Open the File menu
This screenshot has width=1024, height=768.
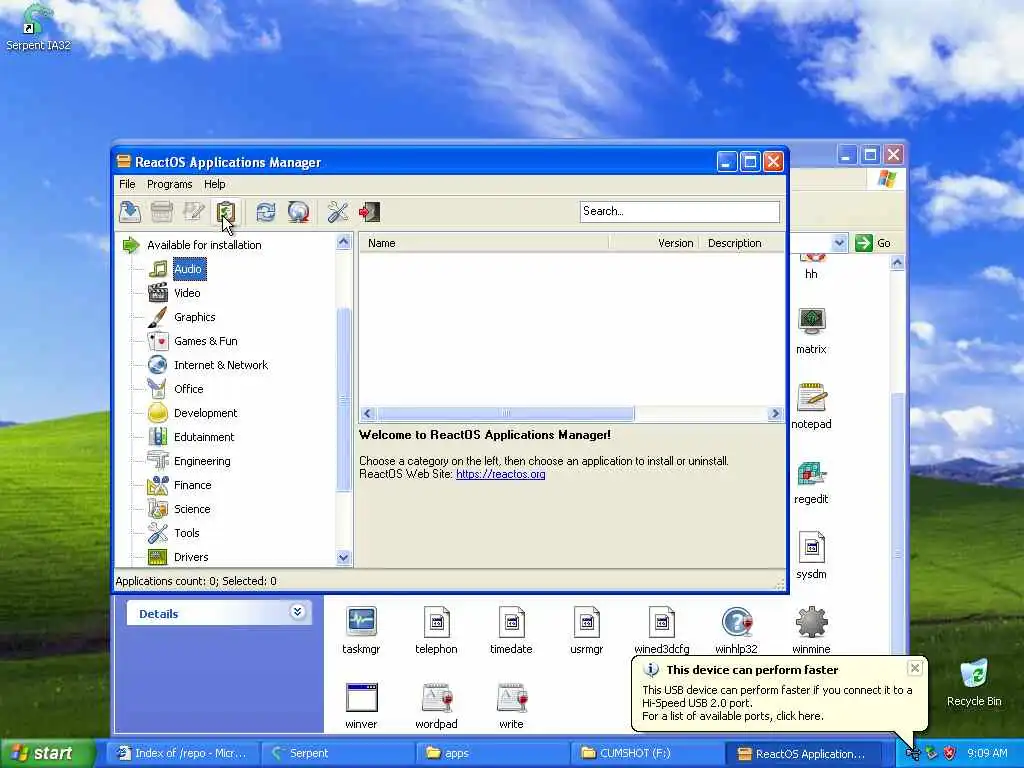pos(127,184)
